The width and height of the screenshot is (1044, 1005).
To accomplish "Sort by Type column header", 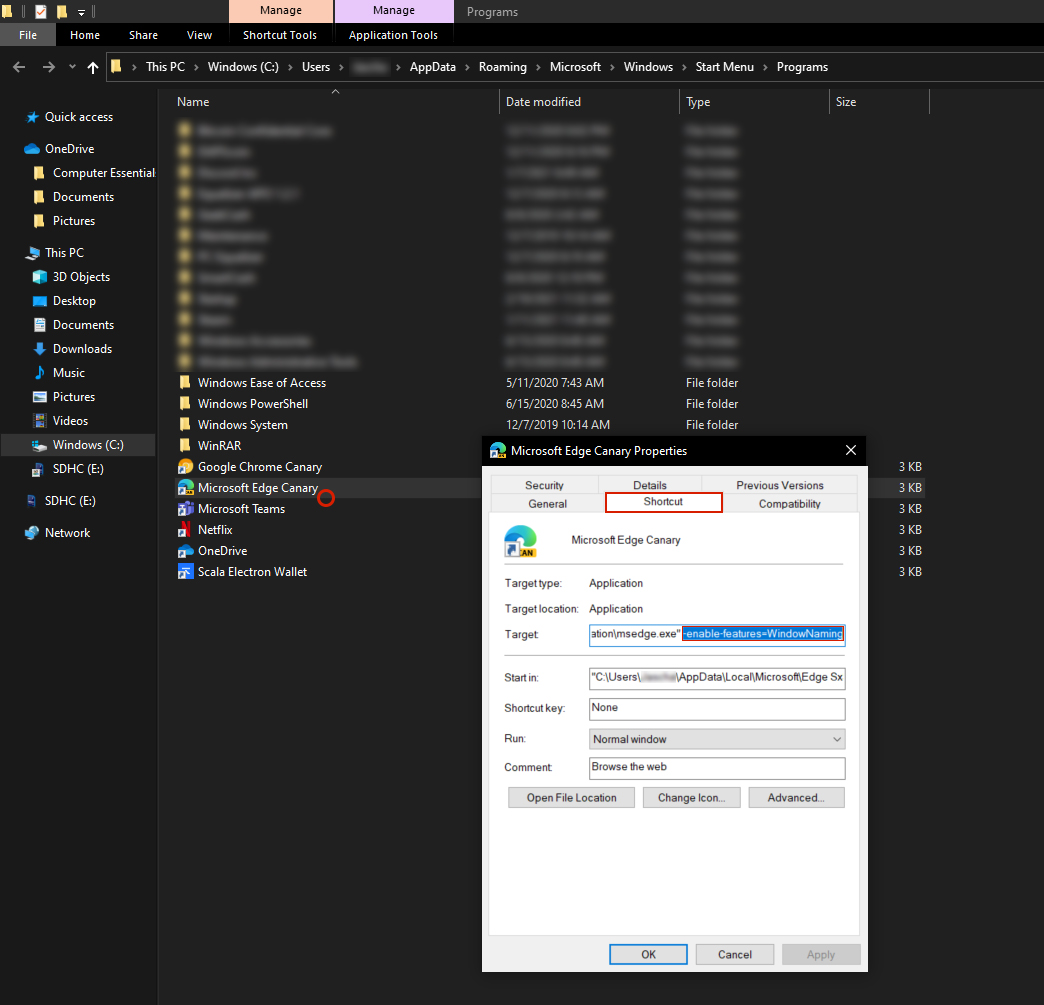I will click(x=698, y=102).
